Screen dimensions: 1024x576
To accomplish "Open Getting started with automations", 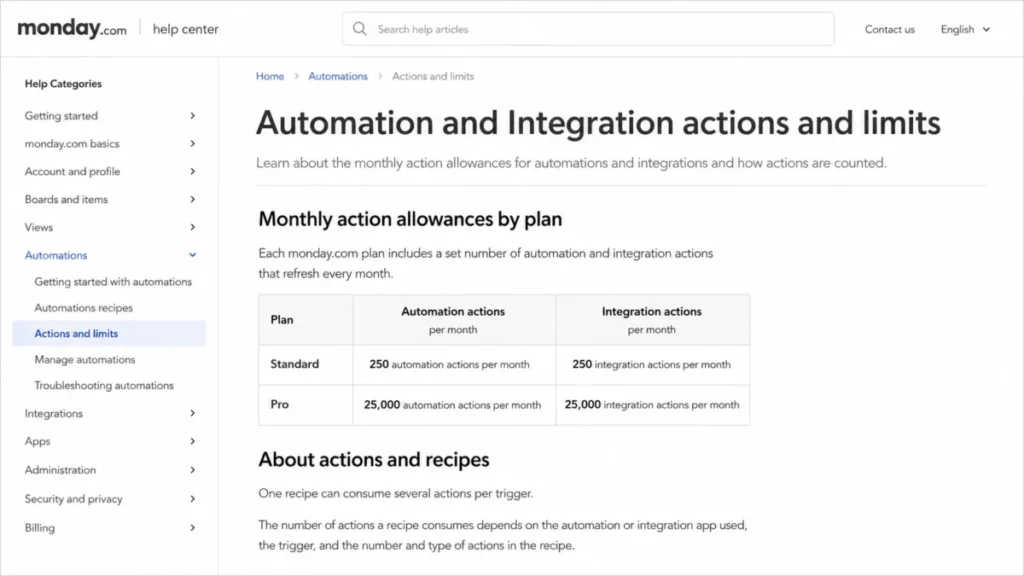I will [x=113, y=281].
